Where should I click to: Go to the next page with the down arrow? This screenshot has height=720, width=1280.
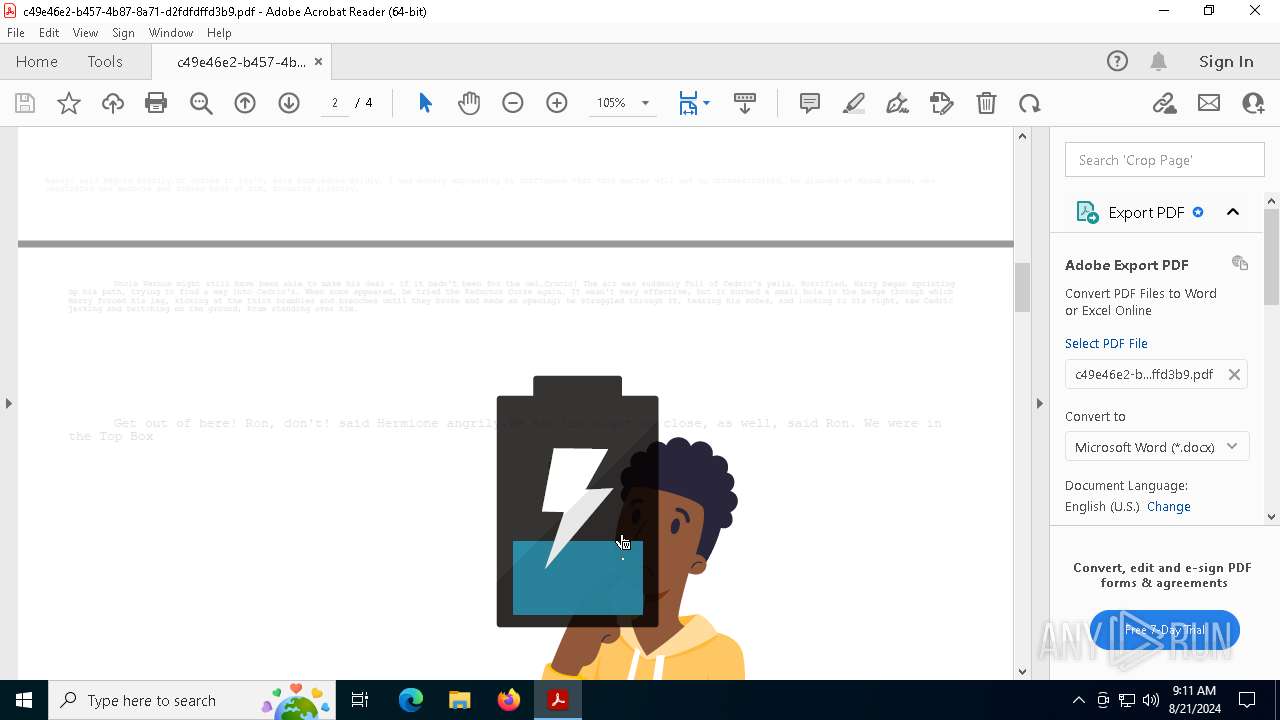pyautogui.click(x=289, y=103)
